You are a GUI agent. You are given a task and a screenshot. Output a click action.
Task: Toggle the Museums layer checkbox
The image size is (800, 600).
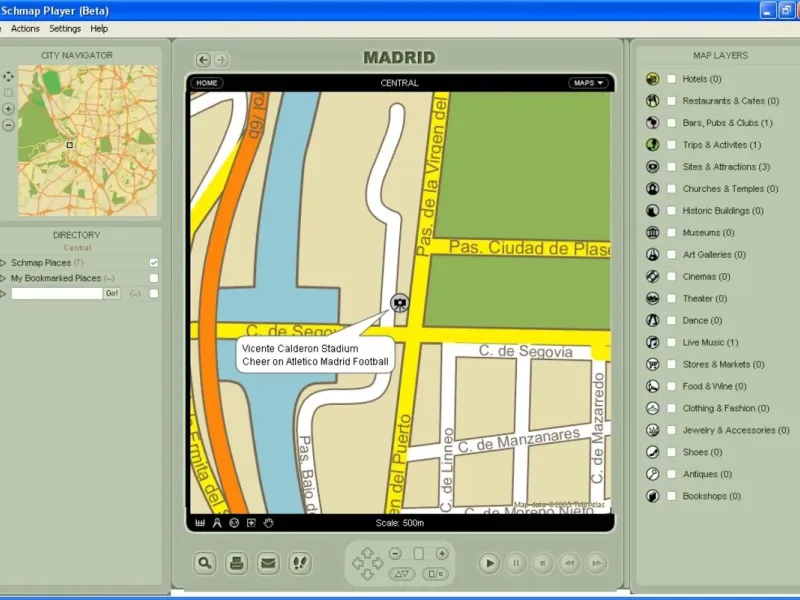coord(672,233)
